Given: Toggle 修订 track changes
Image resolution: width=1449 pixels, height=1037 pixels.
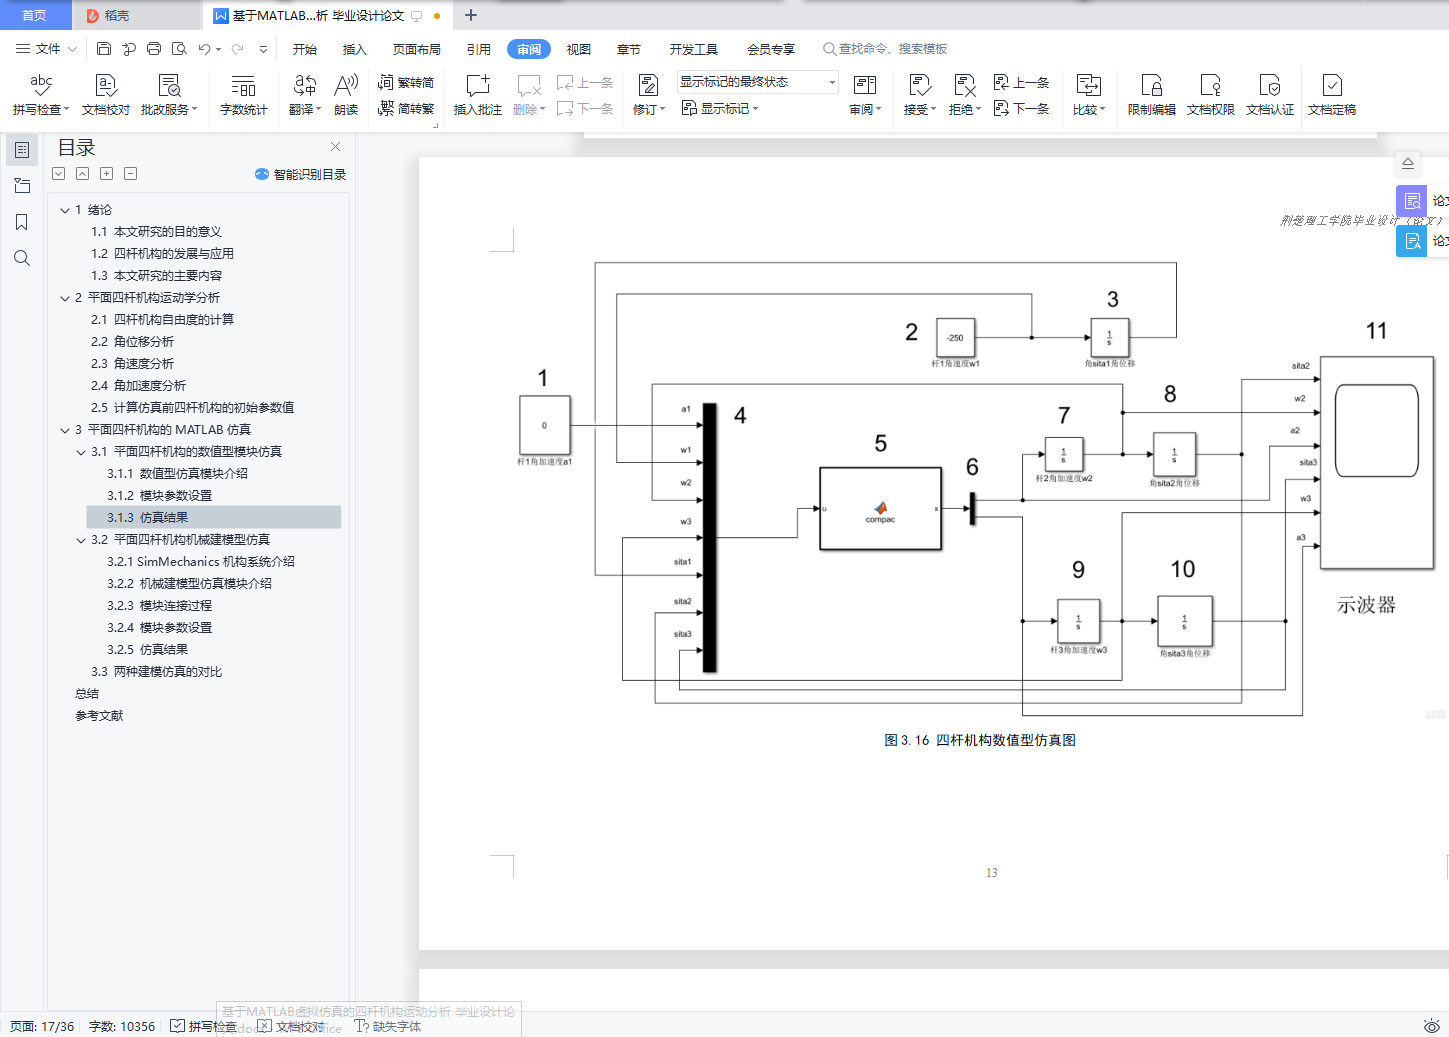Looking at the screenshot, I should [648, 95].
